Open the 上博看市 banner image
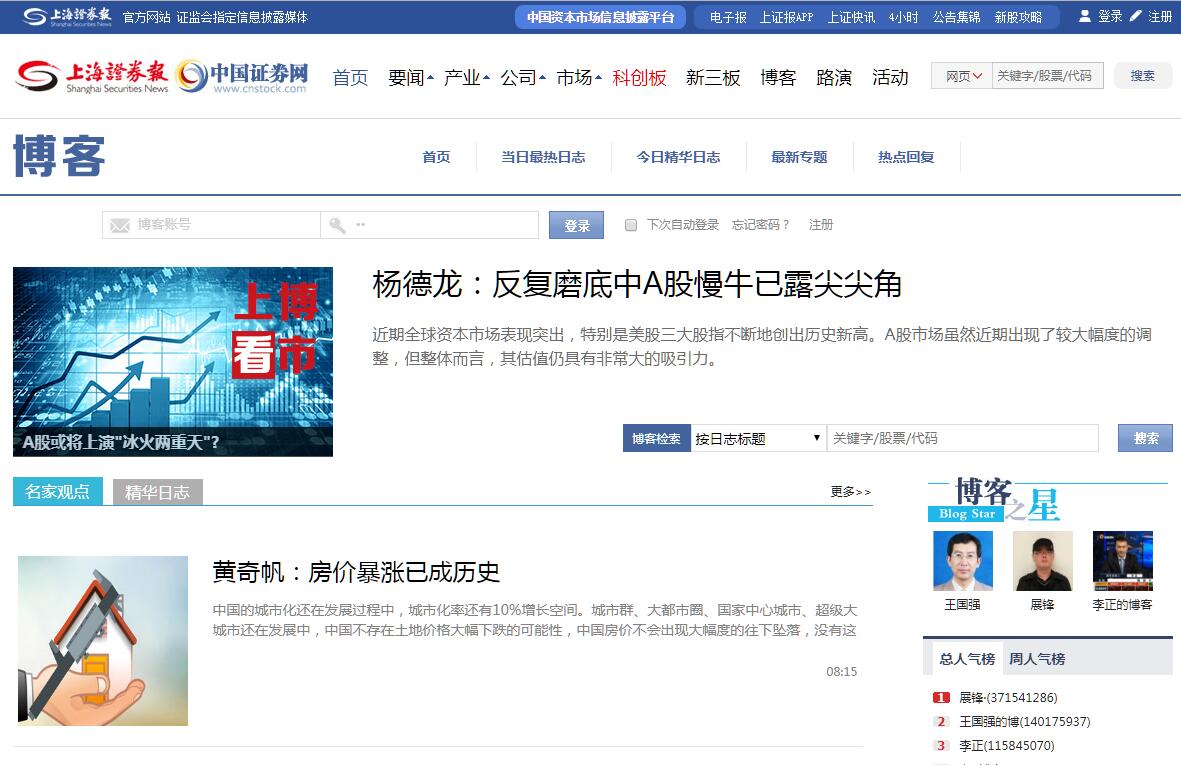The width and height of the screenshot is (1181, 765). (173, 361)
